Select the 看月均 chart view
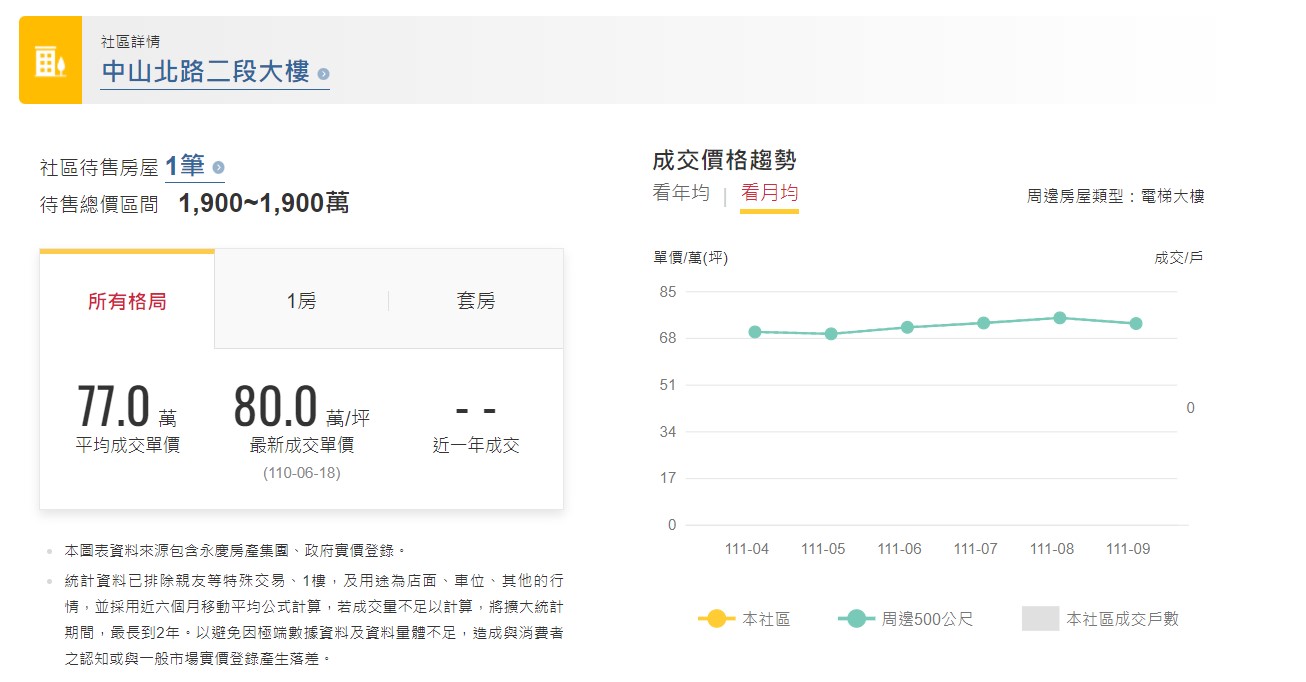Image resolution: width=1306 pixels, height=682 pixels. [769, 193]
